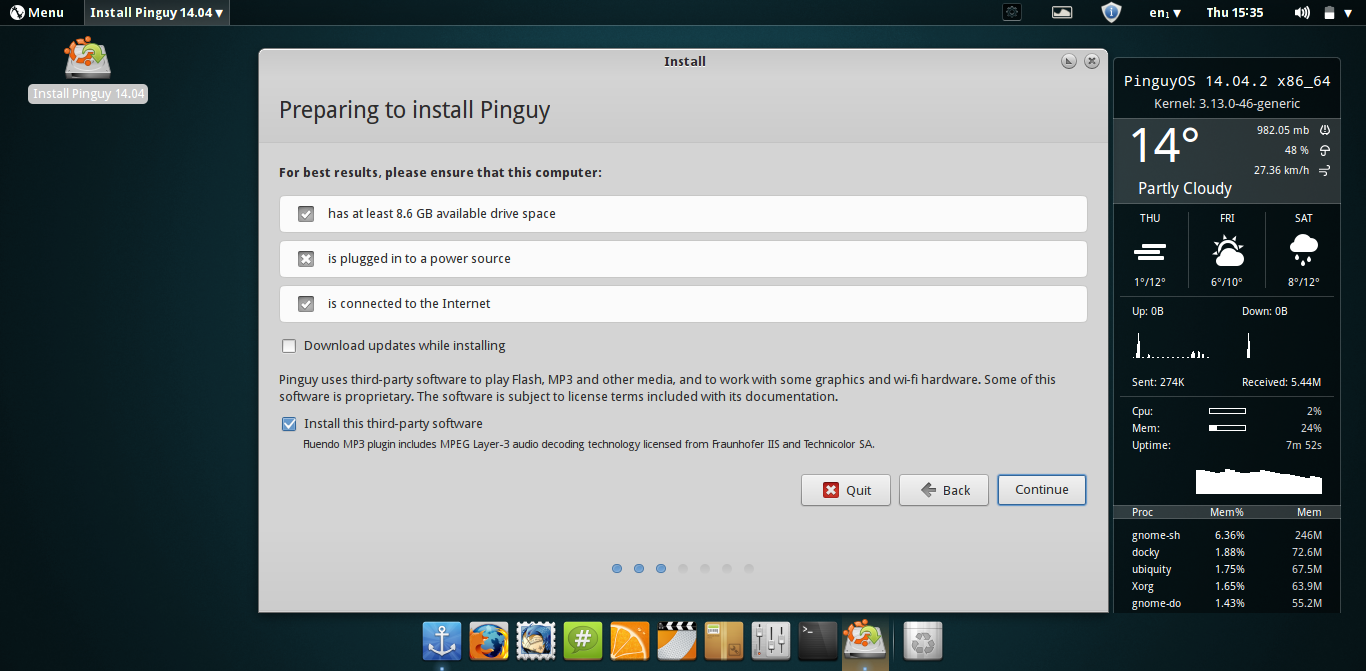Open the system monitor graph indicator
Image resolution: width=1366 pixels, height=671 pixels.
tap(1062, 12)
